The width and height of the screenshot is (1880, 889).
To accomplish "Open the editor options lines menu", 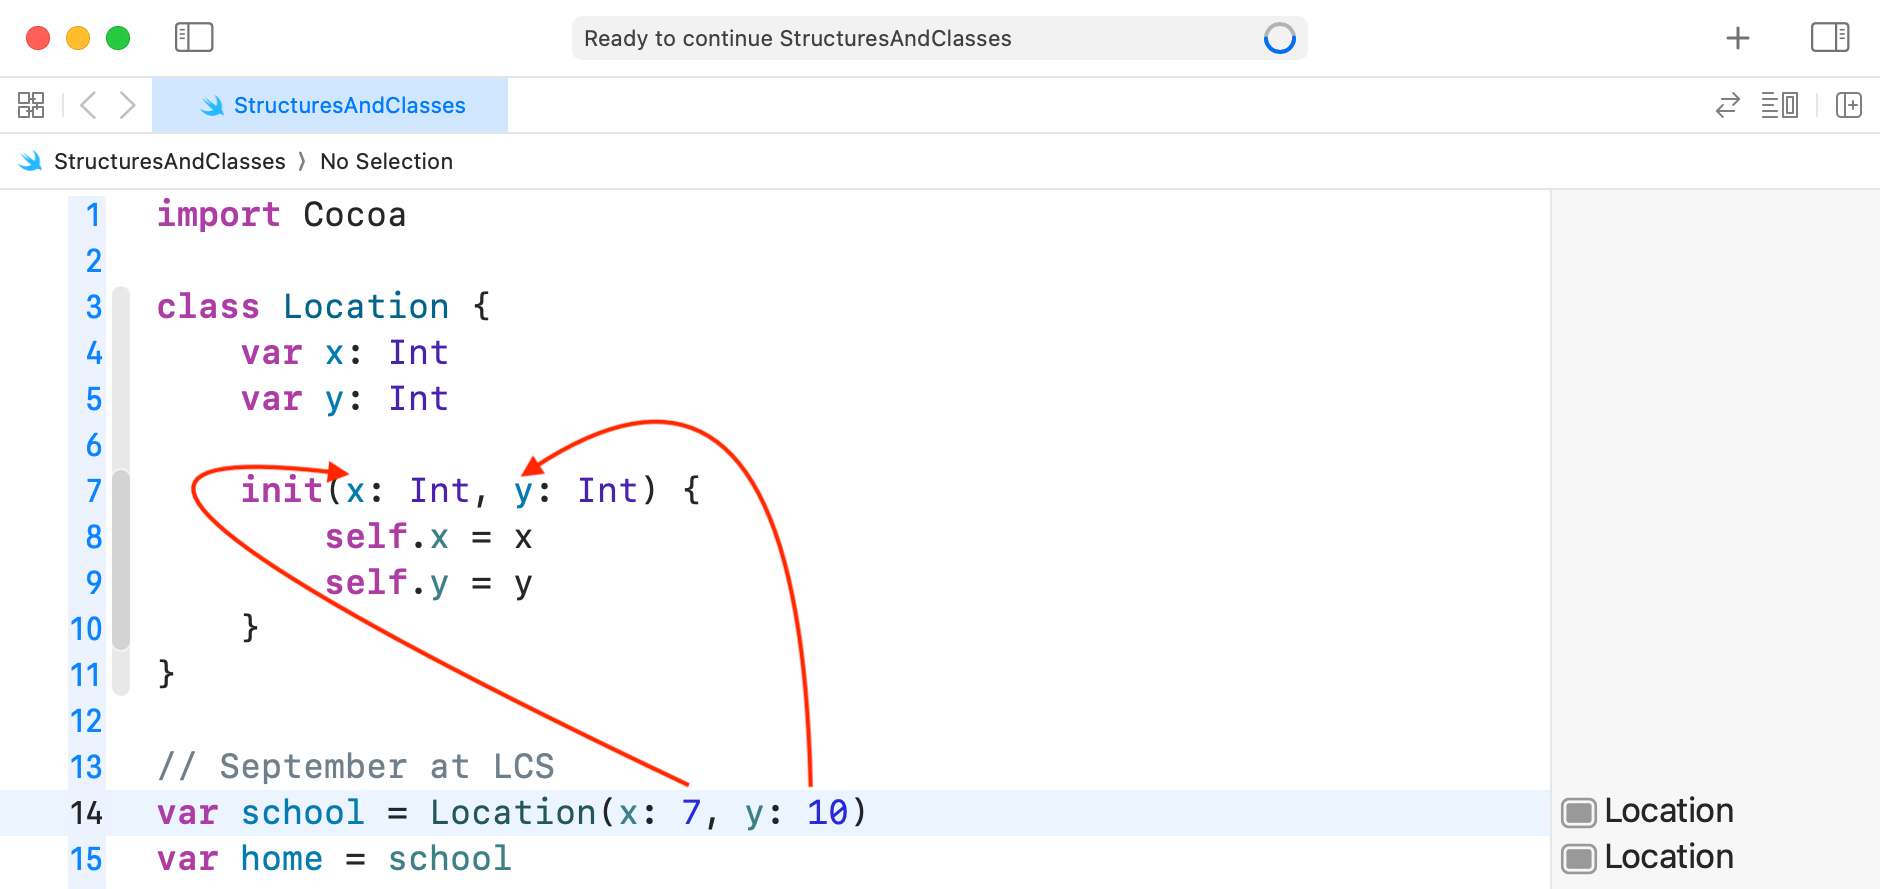I will [x=1779, y=105].
